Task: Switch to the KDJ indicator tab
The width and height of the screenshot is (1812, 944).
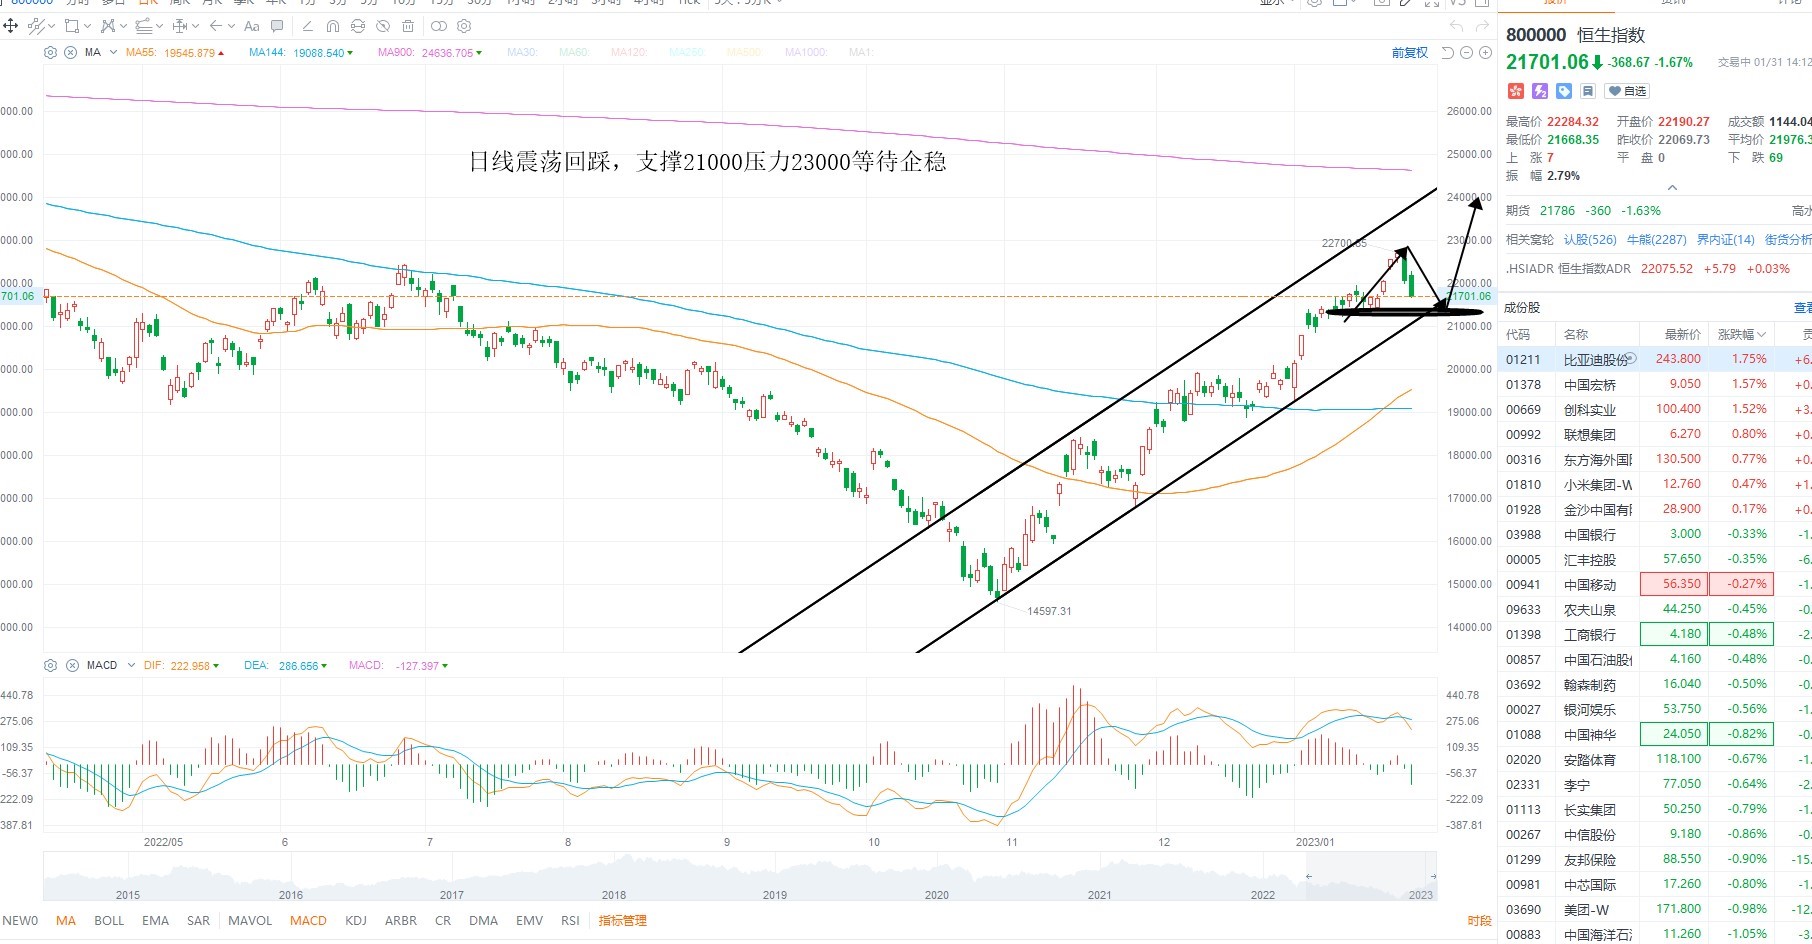Action: (355, 920)
